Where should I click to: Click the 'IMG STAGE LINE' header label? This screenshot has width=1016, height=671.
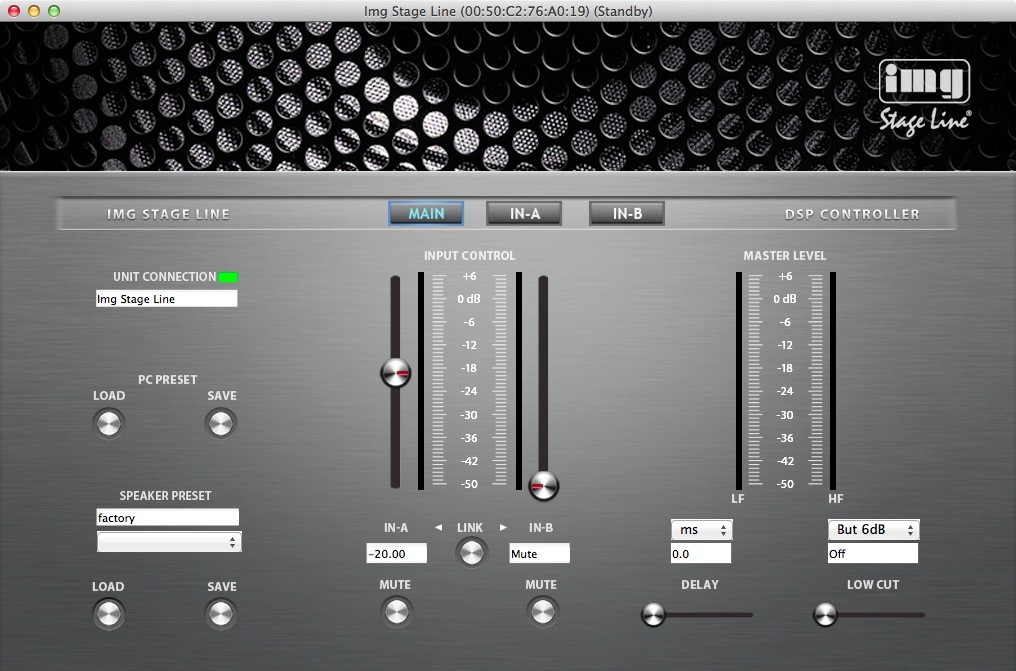(x=168, y=214)
